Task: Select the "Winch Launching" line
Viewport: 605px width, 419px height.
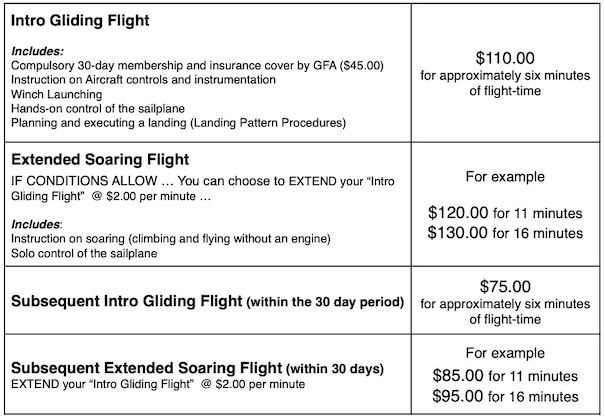Action: tap(48, 95)
